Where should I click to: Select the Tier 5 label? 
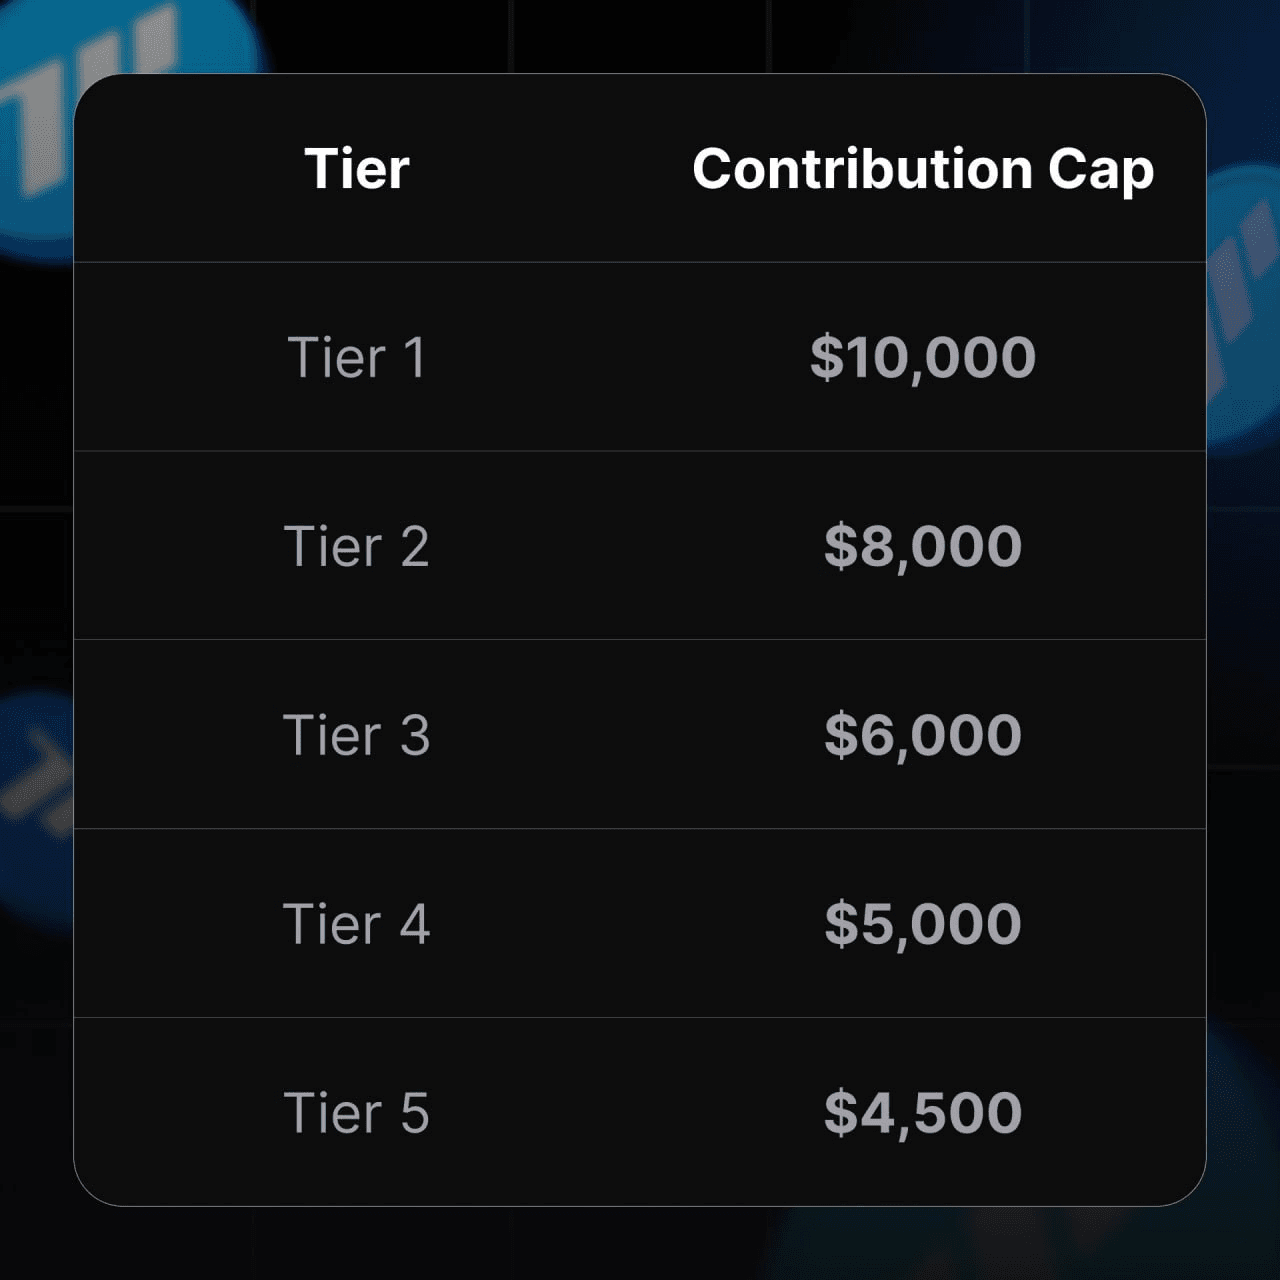357,1112
